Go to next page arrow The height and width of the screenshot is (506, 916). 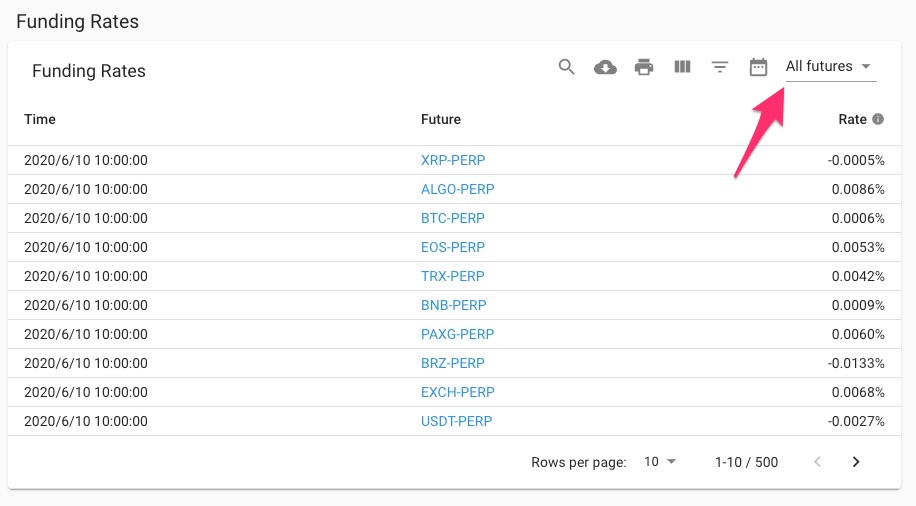856,462
